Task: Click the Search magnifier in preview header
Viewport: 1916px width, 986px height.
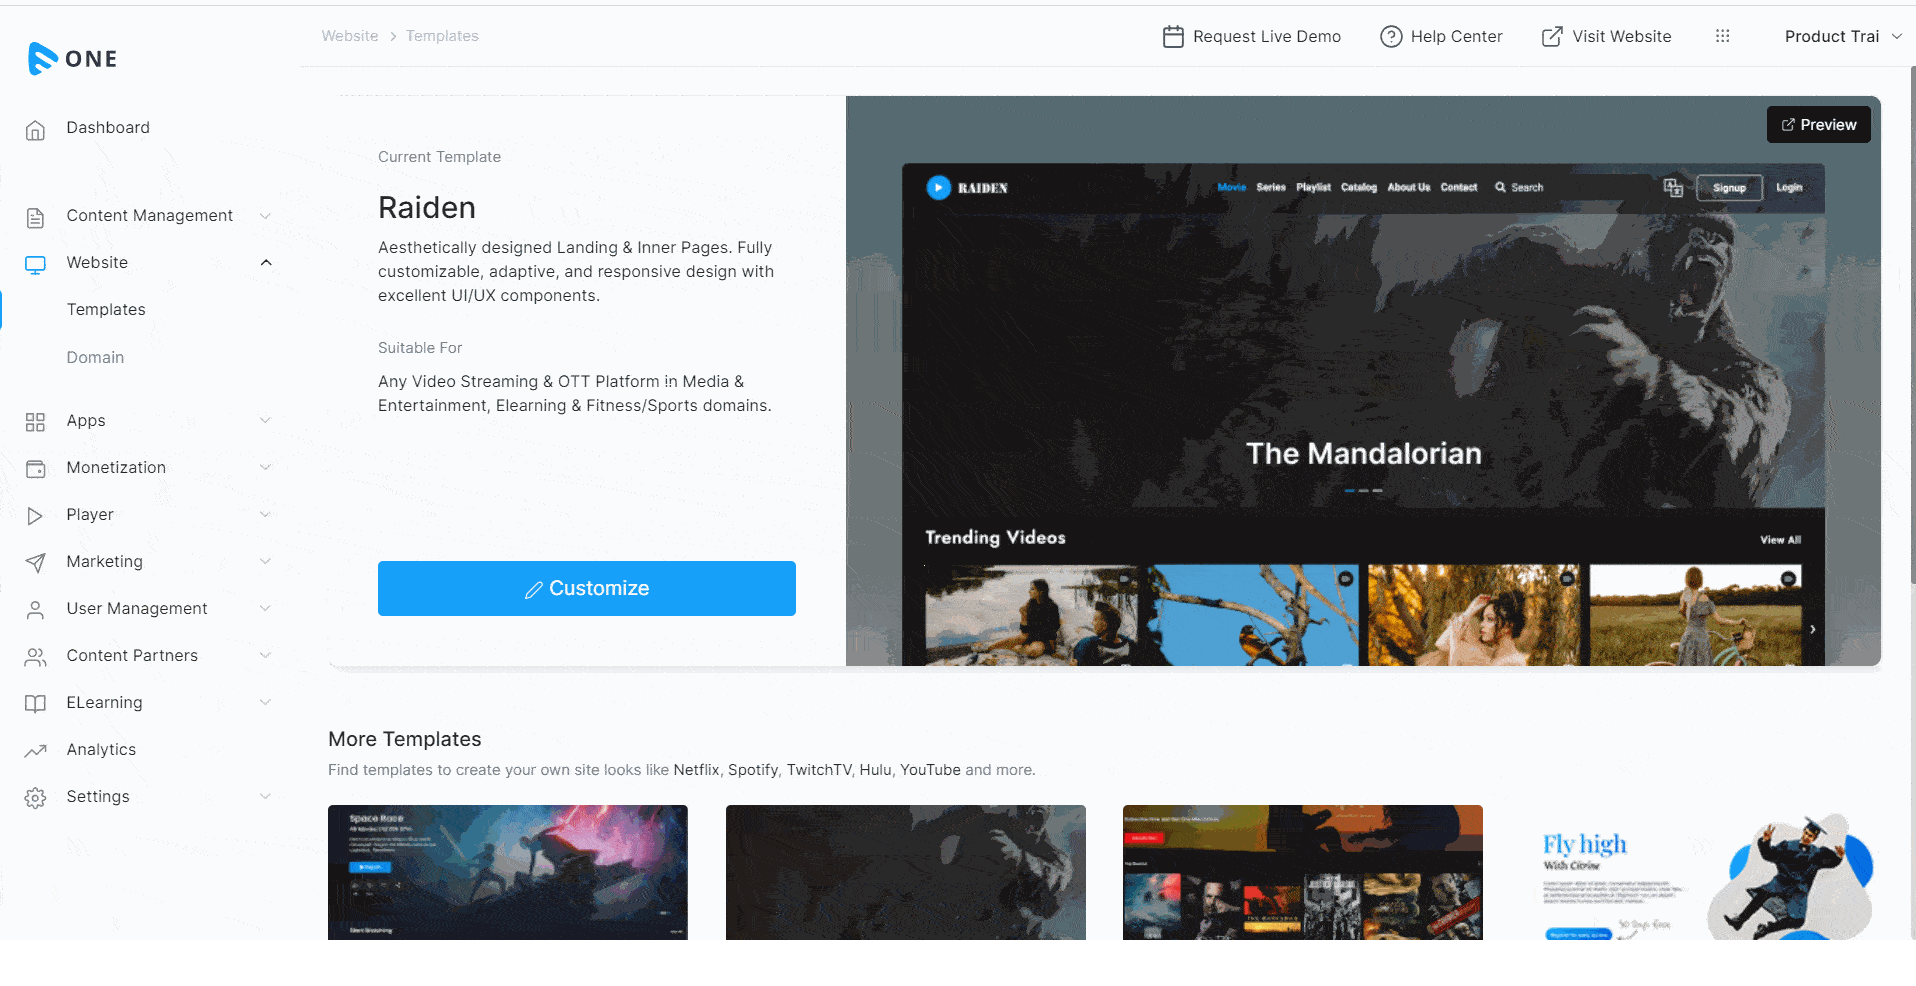Action: [x=1500, y=187]
